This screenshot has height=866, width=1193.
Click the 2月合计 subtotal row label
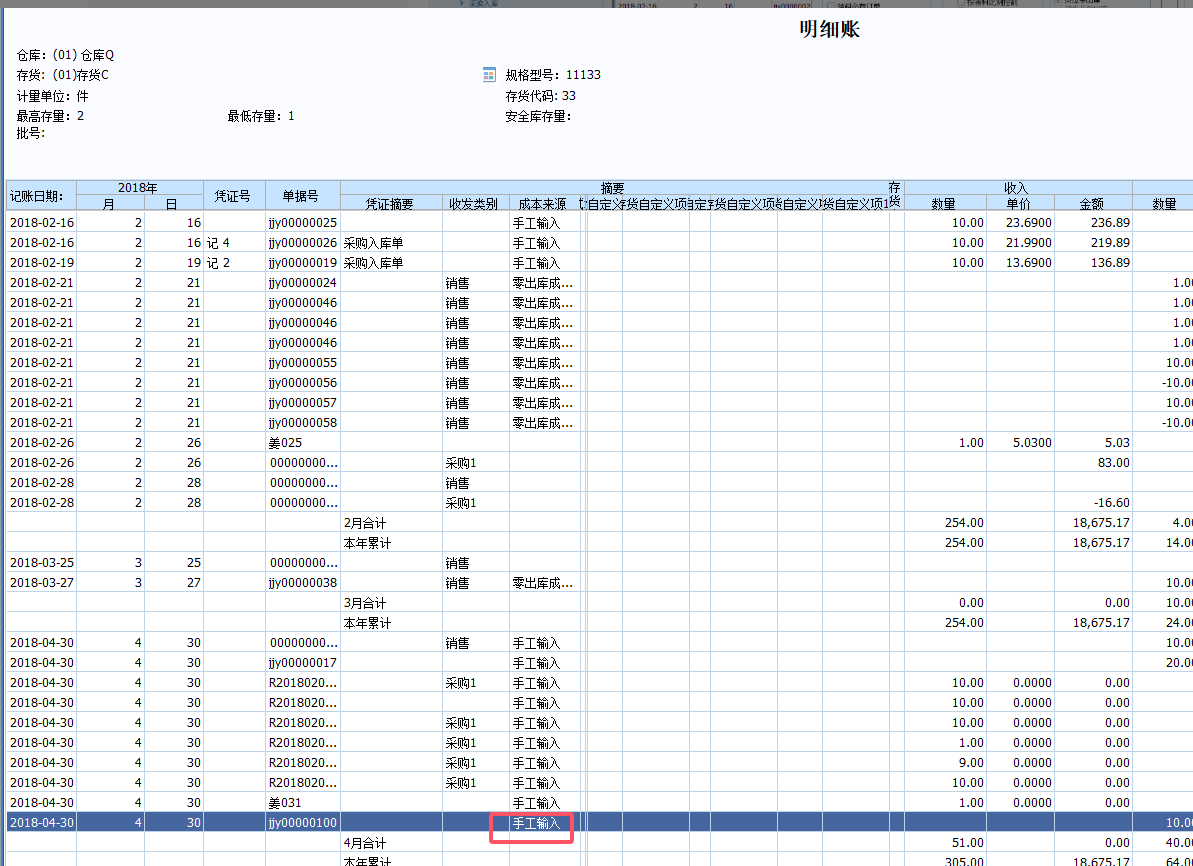click(365, 522)
